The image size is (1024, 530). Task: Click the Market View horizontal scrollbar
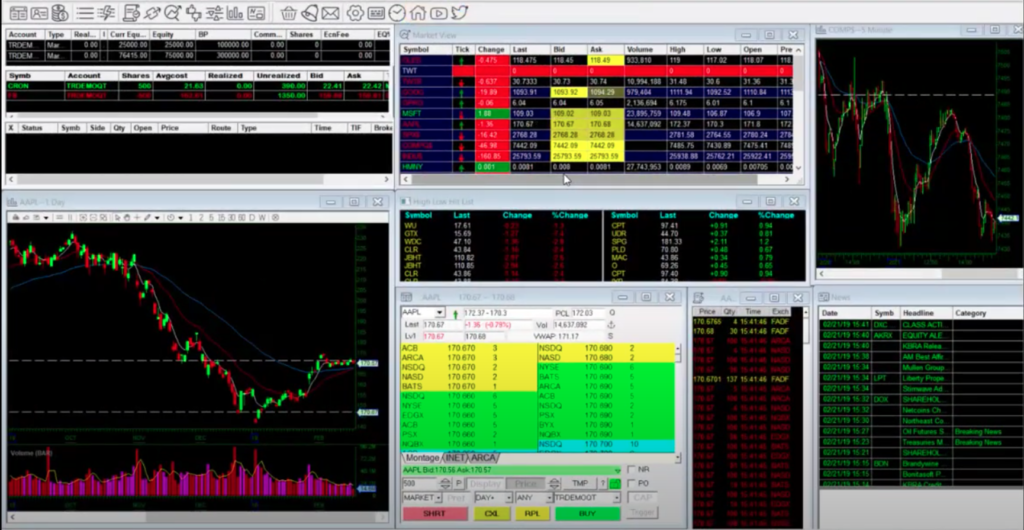(x=595, y=179)
